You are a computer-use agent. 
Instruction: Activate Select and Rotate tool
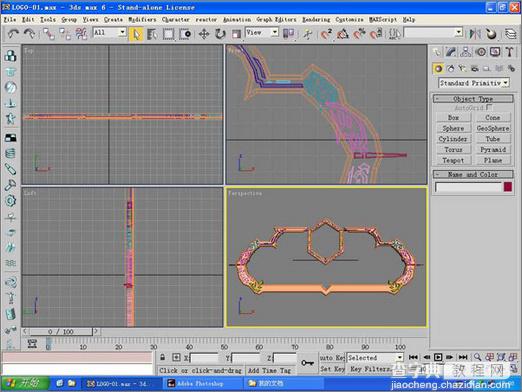(x=220, y=34)
